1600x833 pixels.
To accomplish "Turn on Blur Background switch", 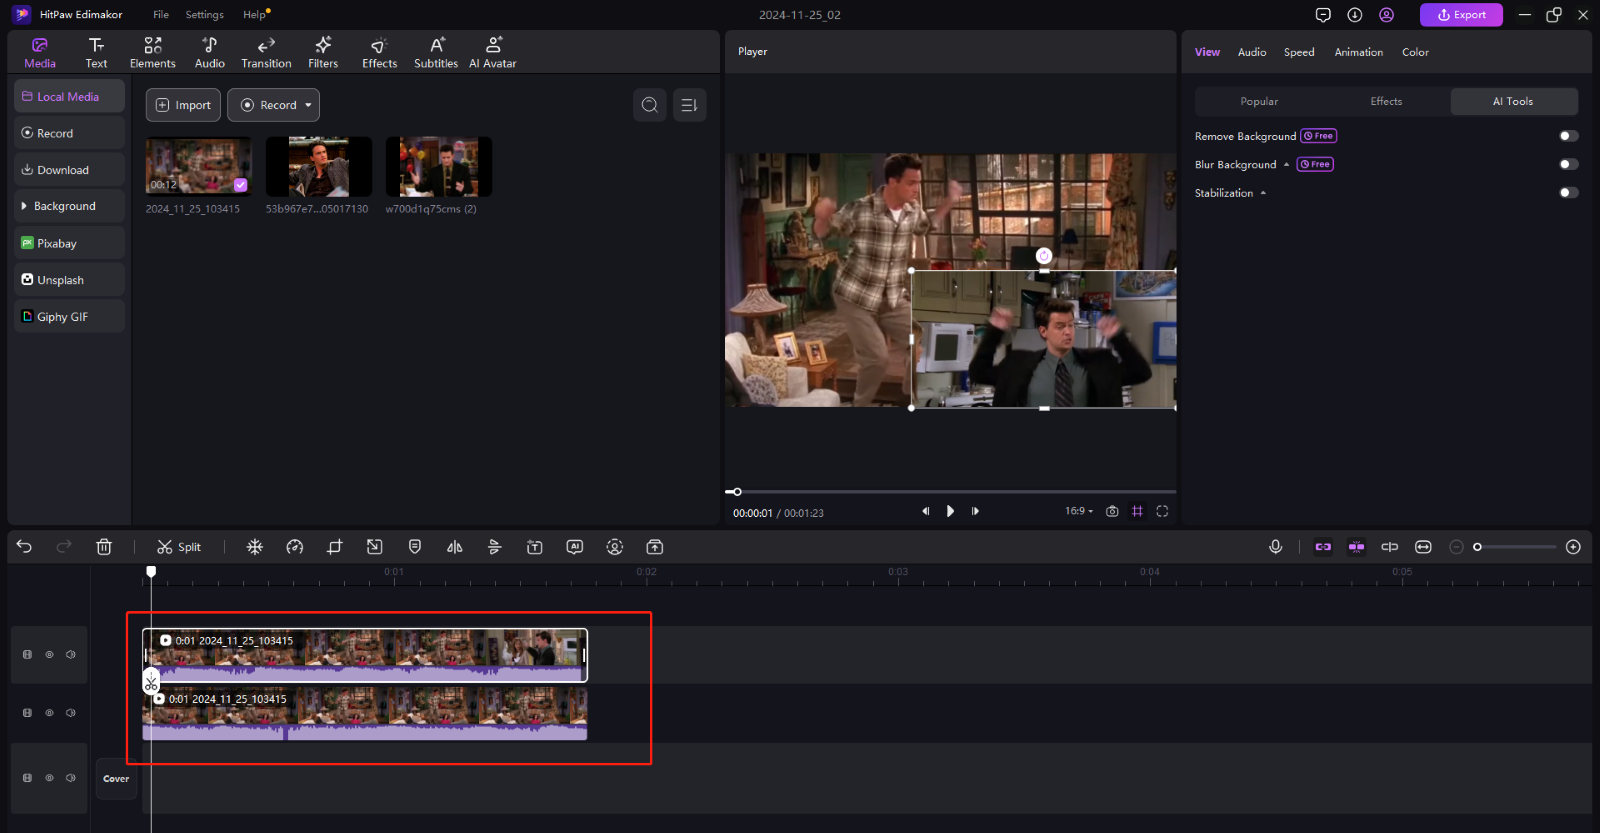I will click(x=1568, y=164).
